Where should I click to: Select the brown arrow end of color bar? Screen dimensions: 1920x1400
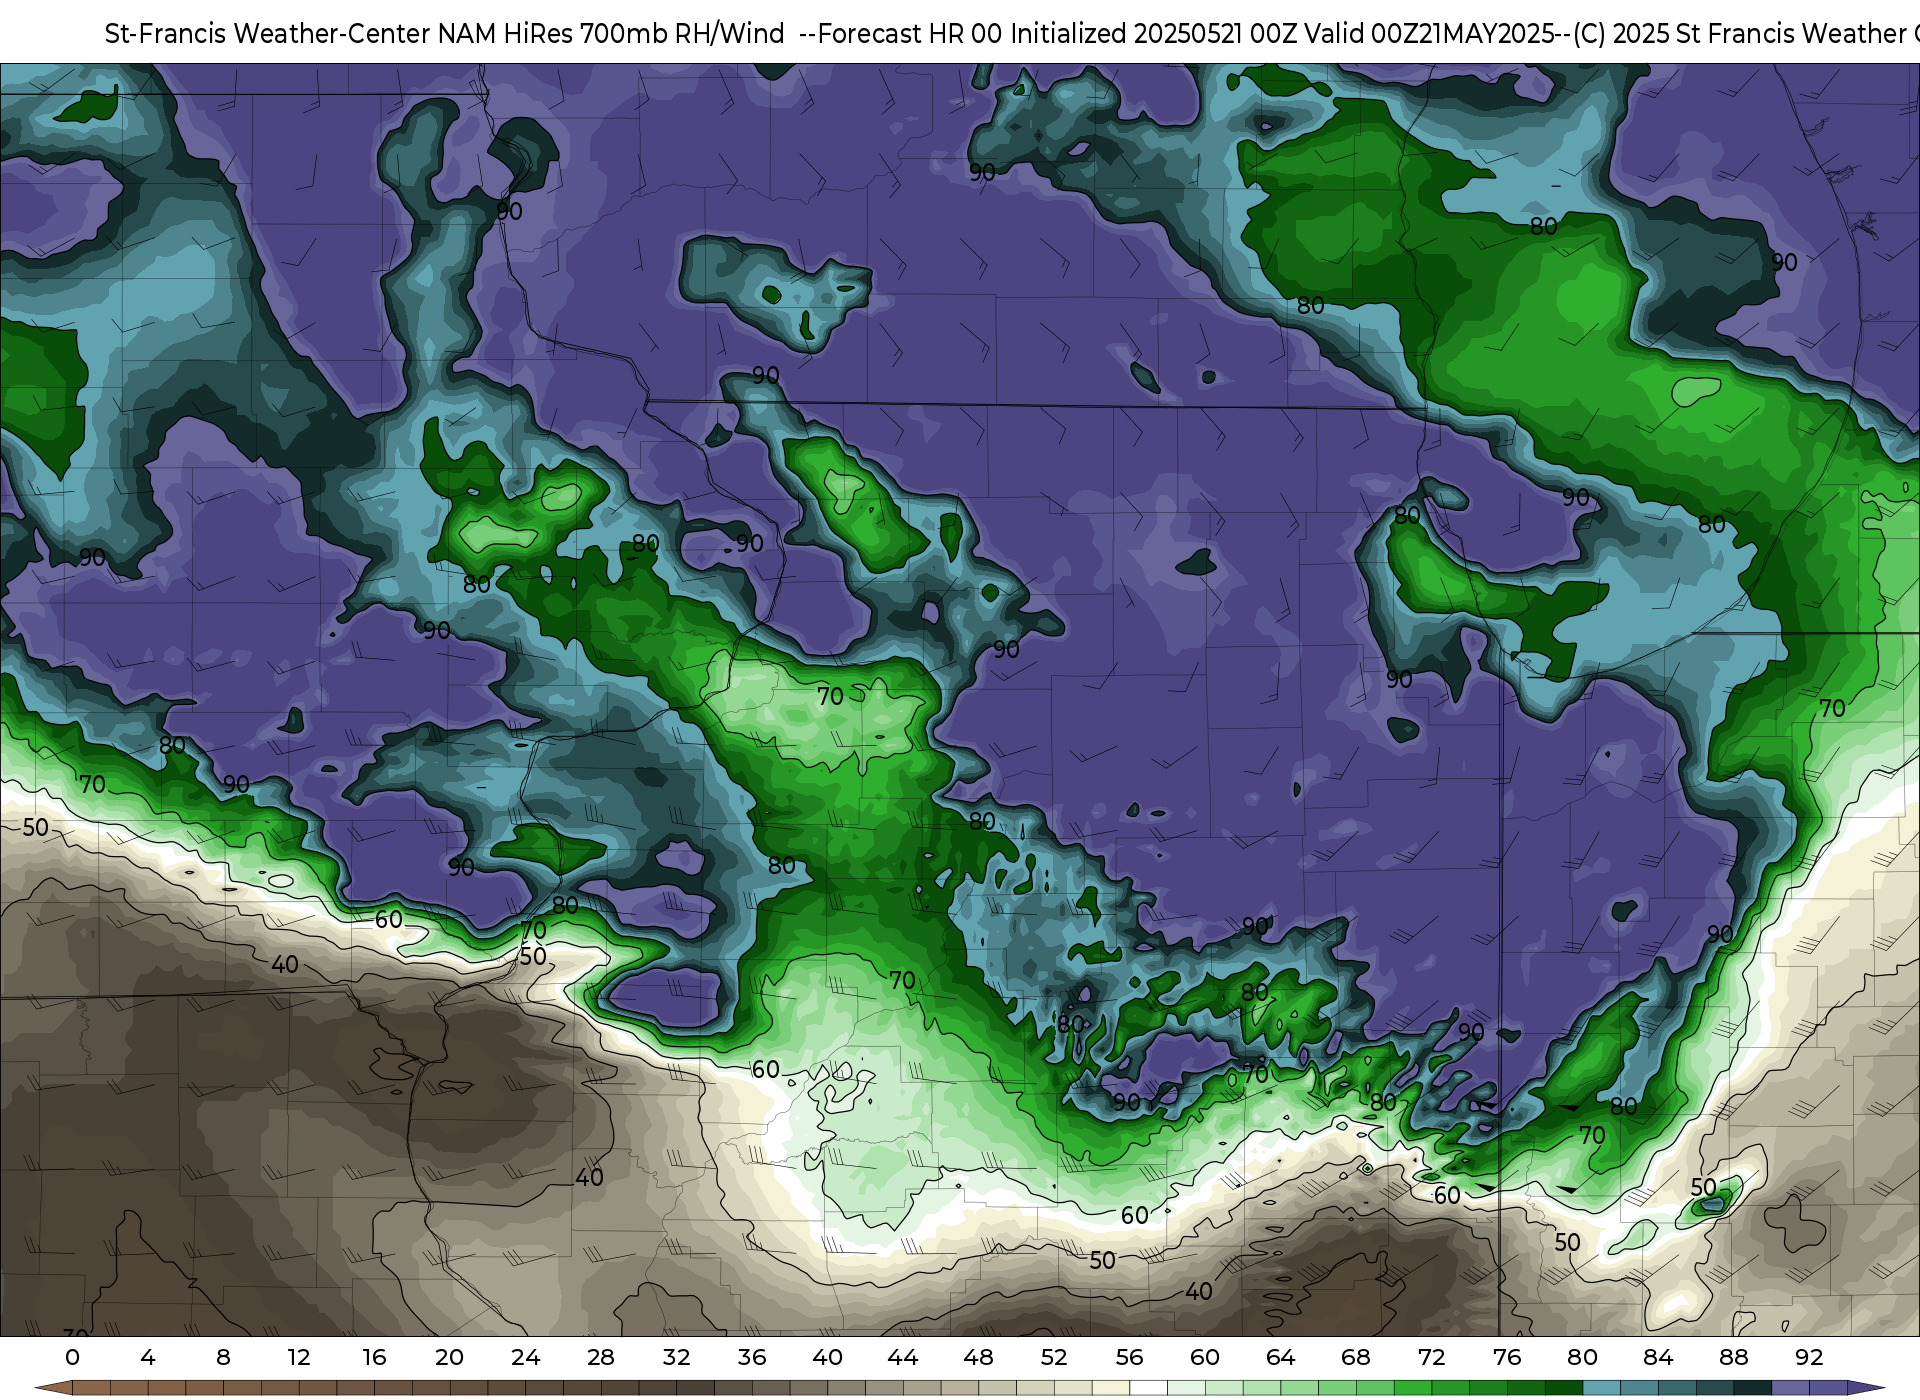tap(54, 1389)
